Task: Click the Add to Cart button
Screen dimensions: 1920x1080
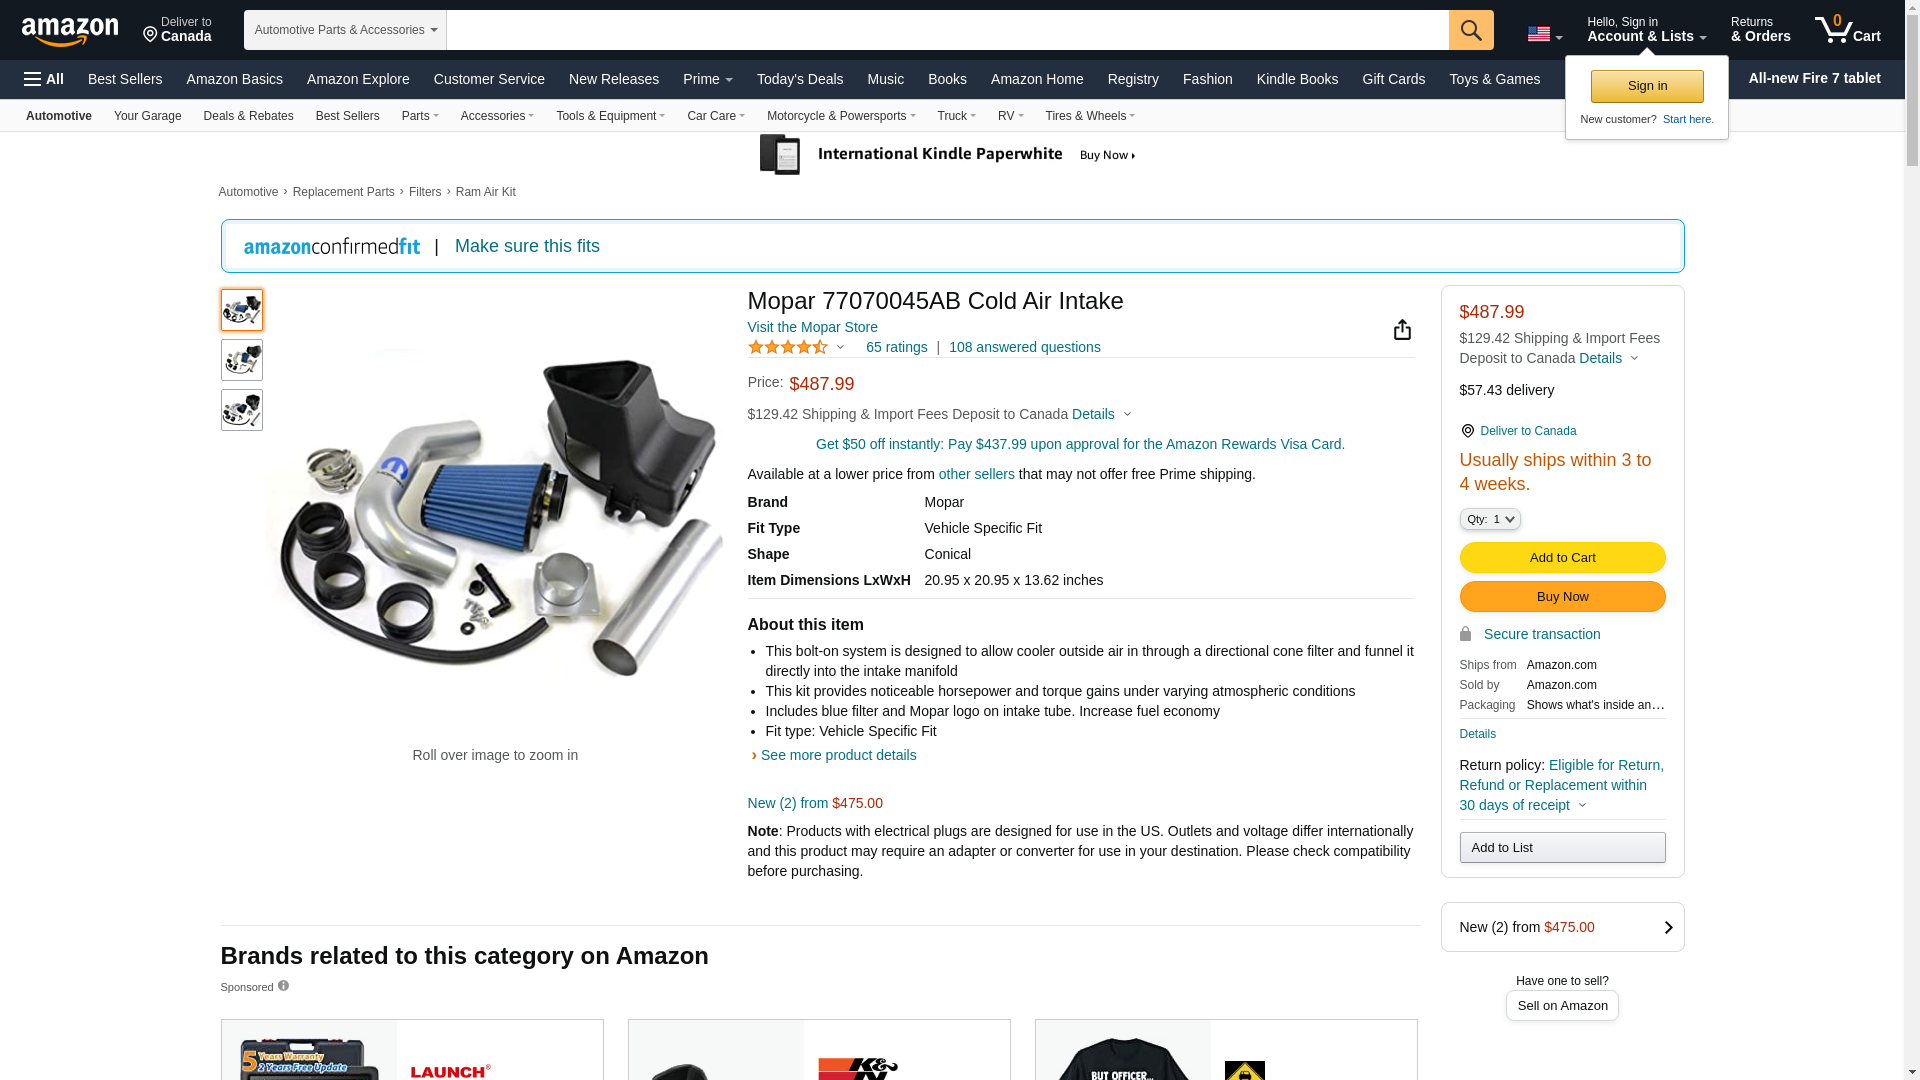Action: (x=1562, y=558)
